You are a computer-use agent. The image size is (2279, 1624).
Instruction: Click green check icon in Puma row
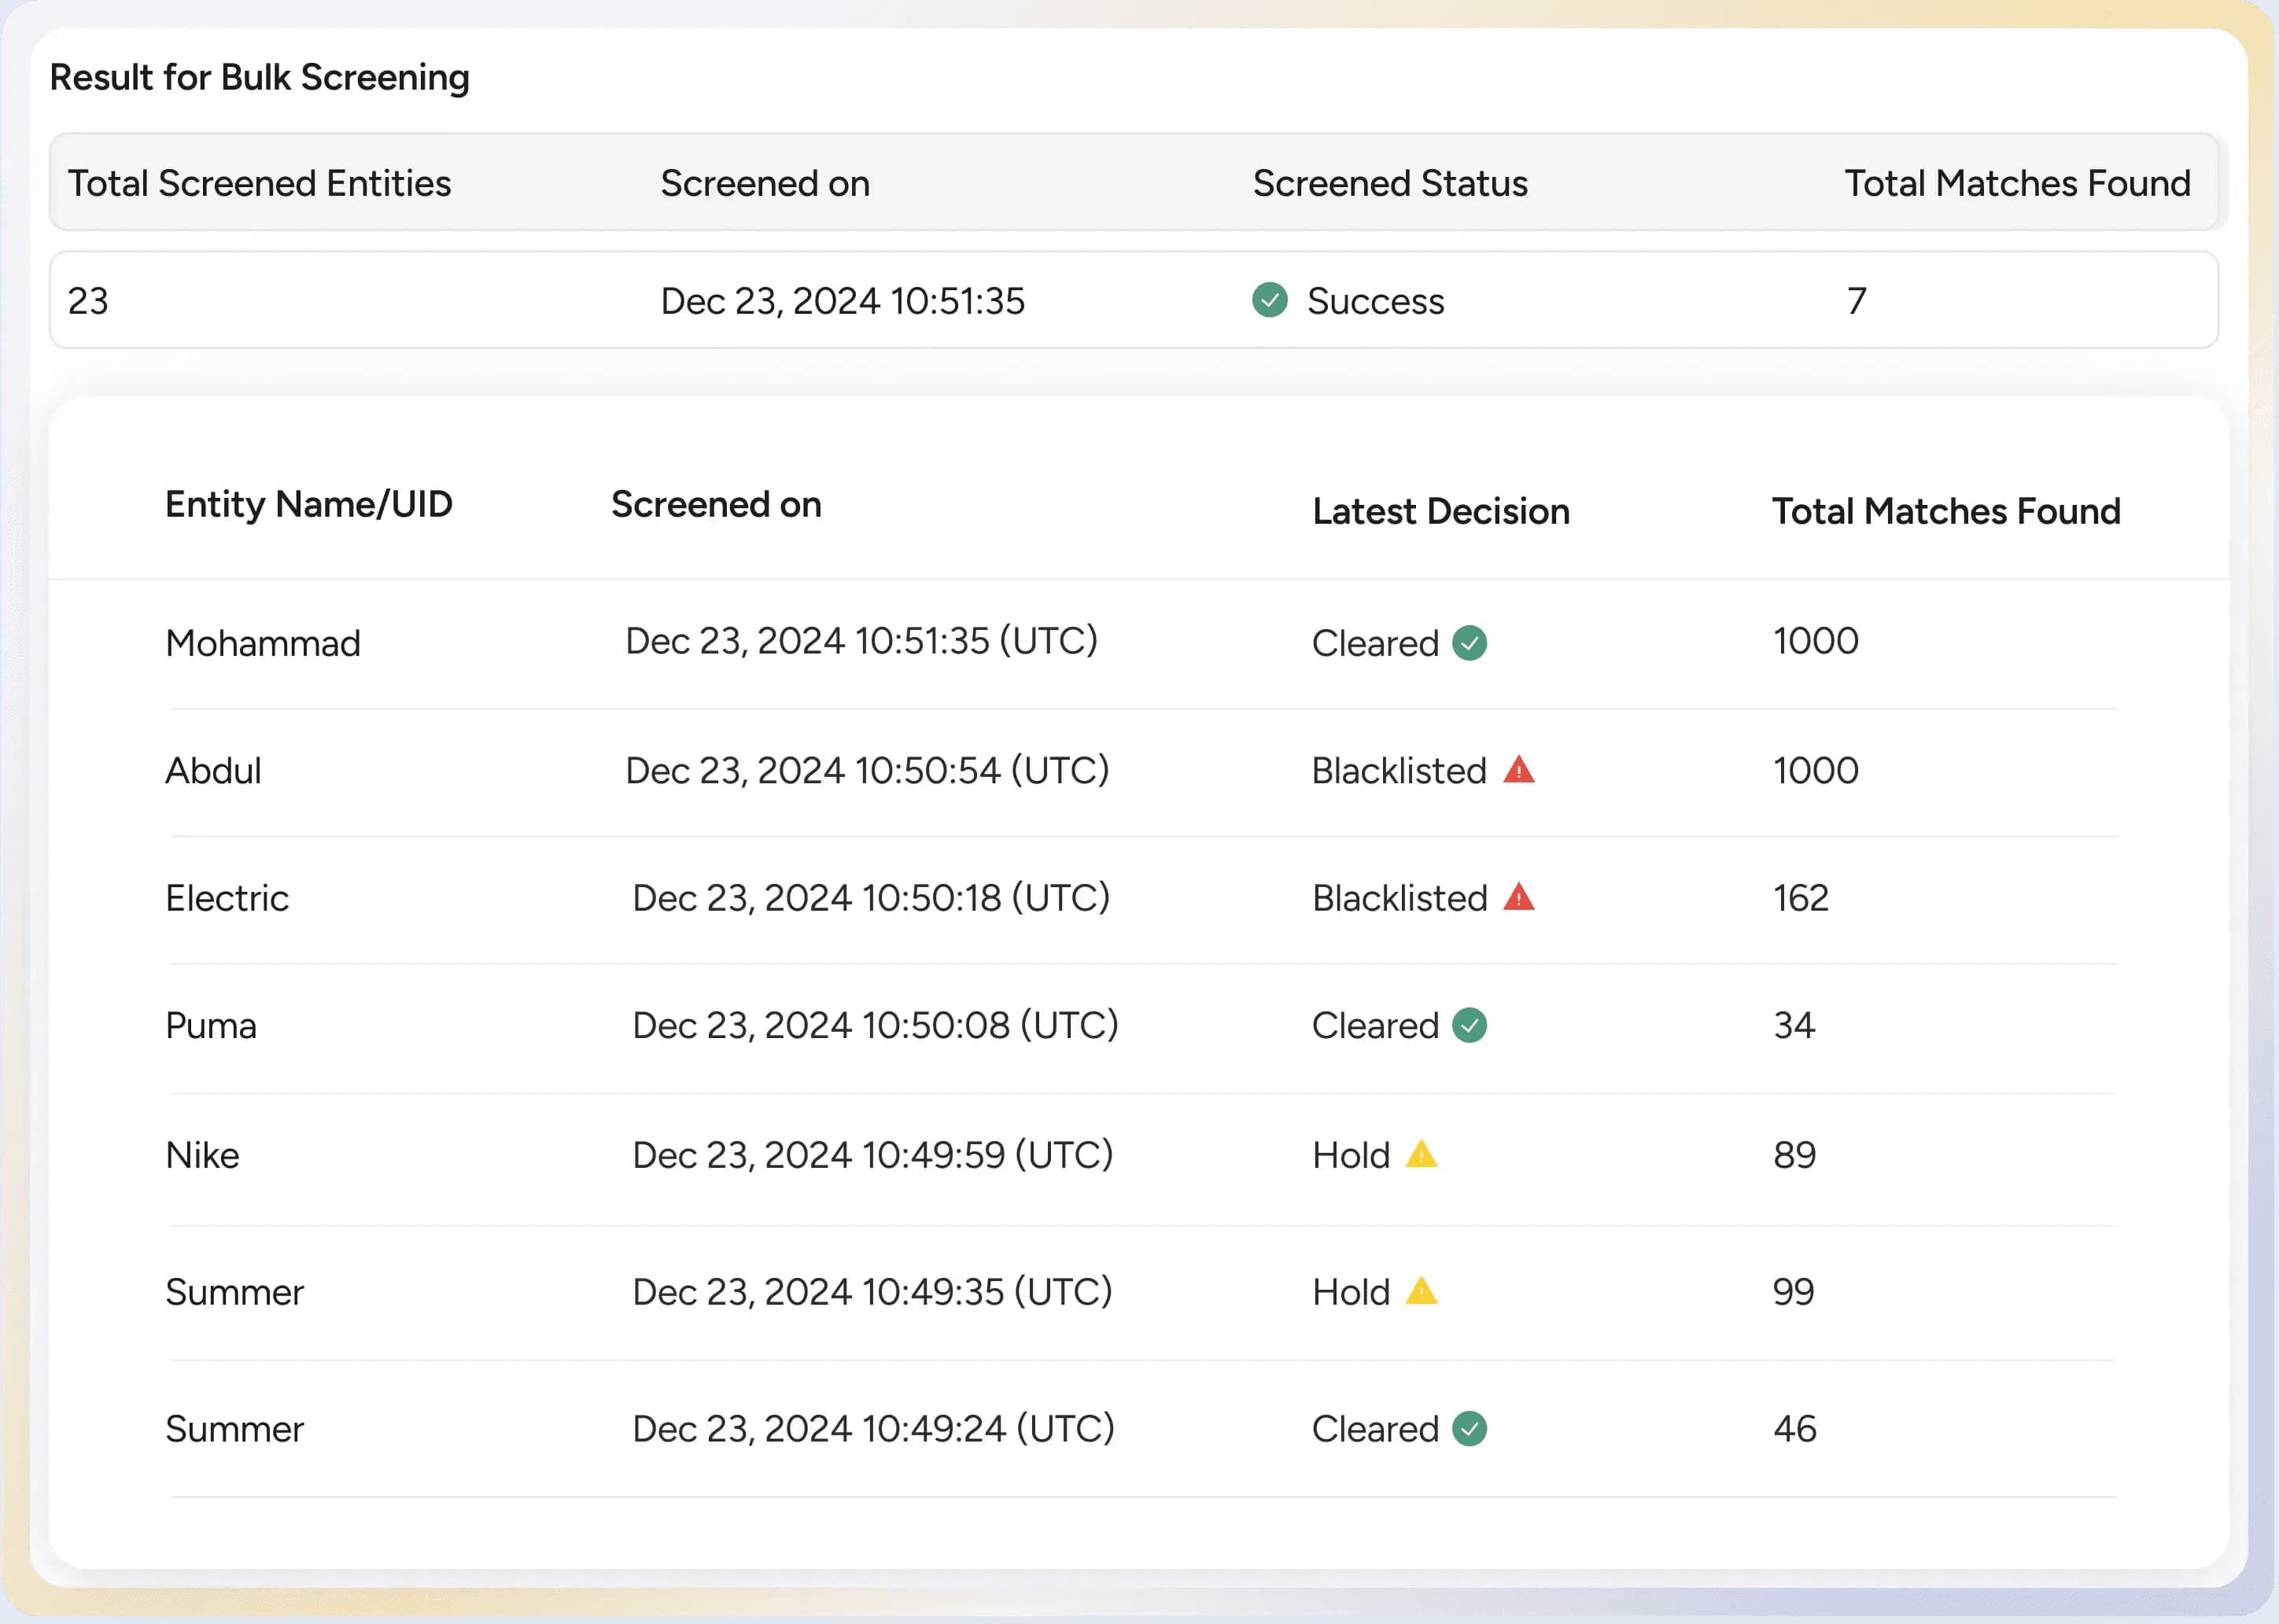tap(1469, 1025)
